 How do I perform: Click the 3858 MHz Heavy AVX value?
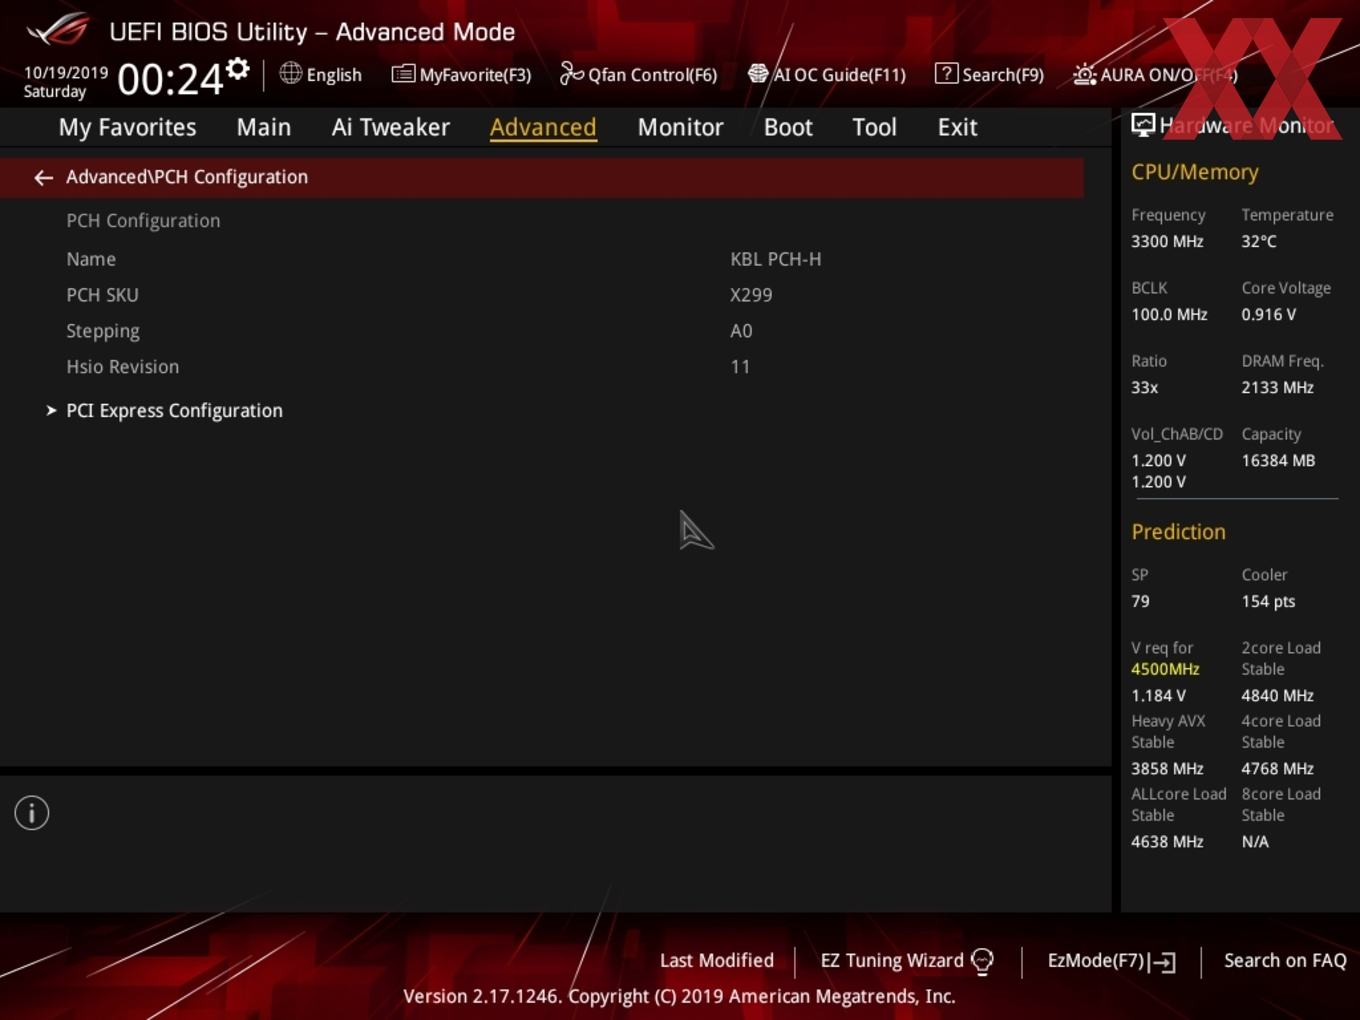coord(1167,769)
